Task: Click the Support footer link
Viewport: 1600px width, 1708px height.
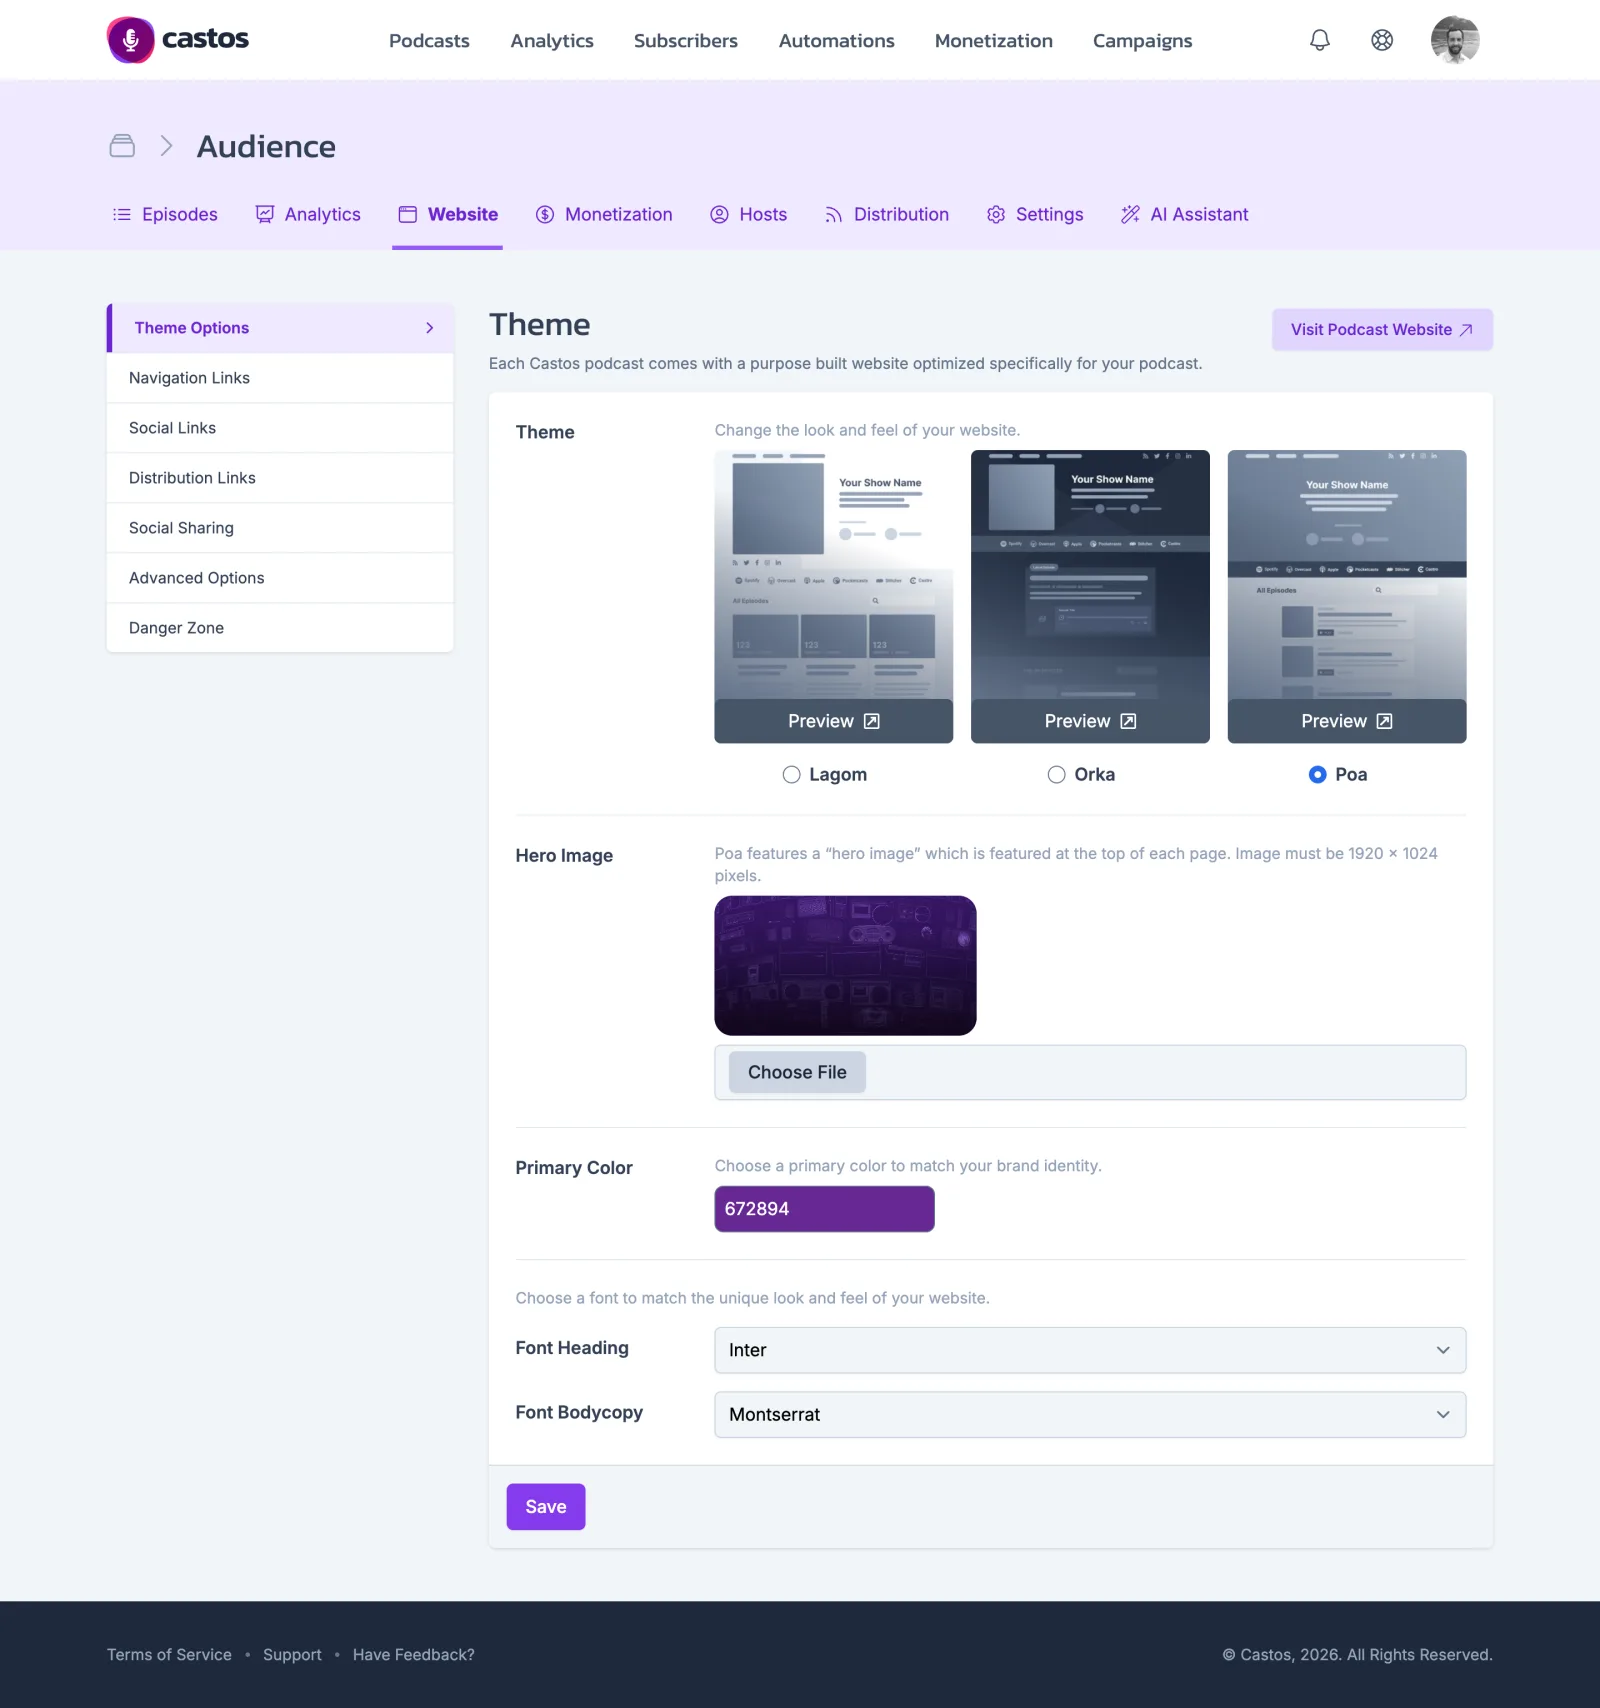Action: click(x=292, y=1655)
